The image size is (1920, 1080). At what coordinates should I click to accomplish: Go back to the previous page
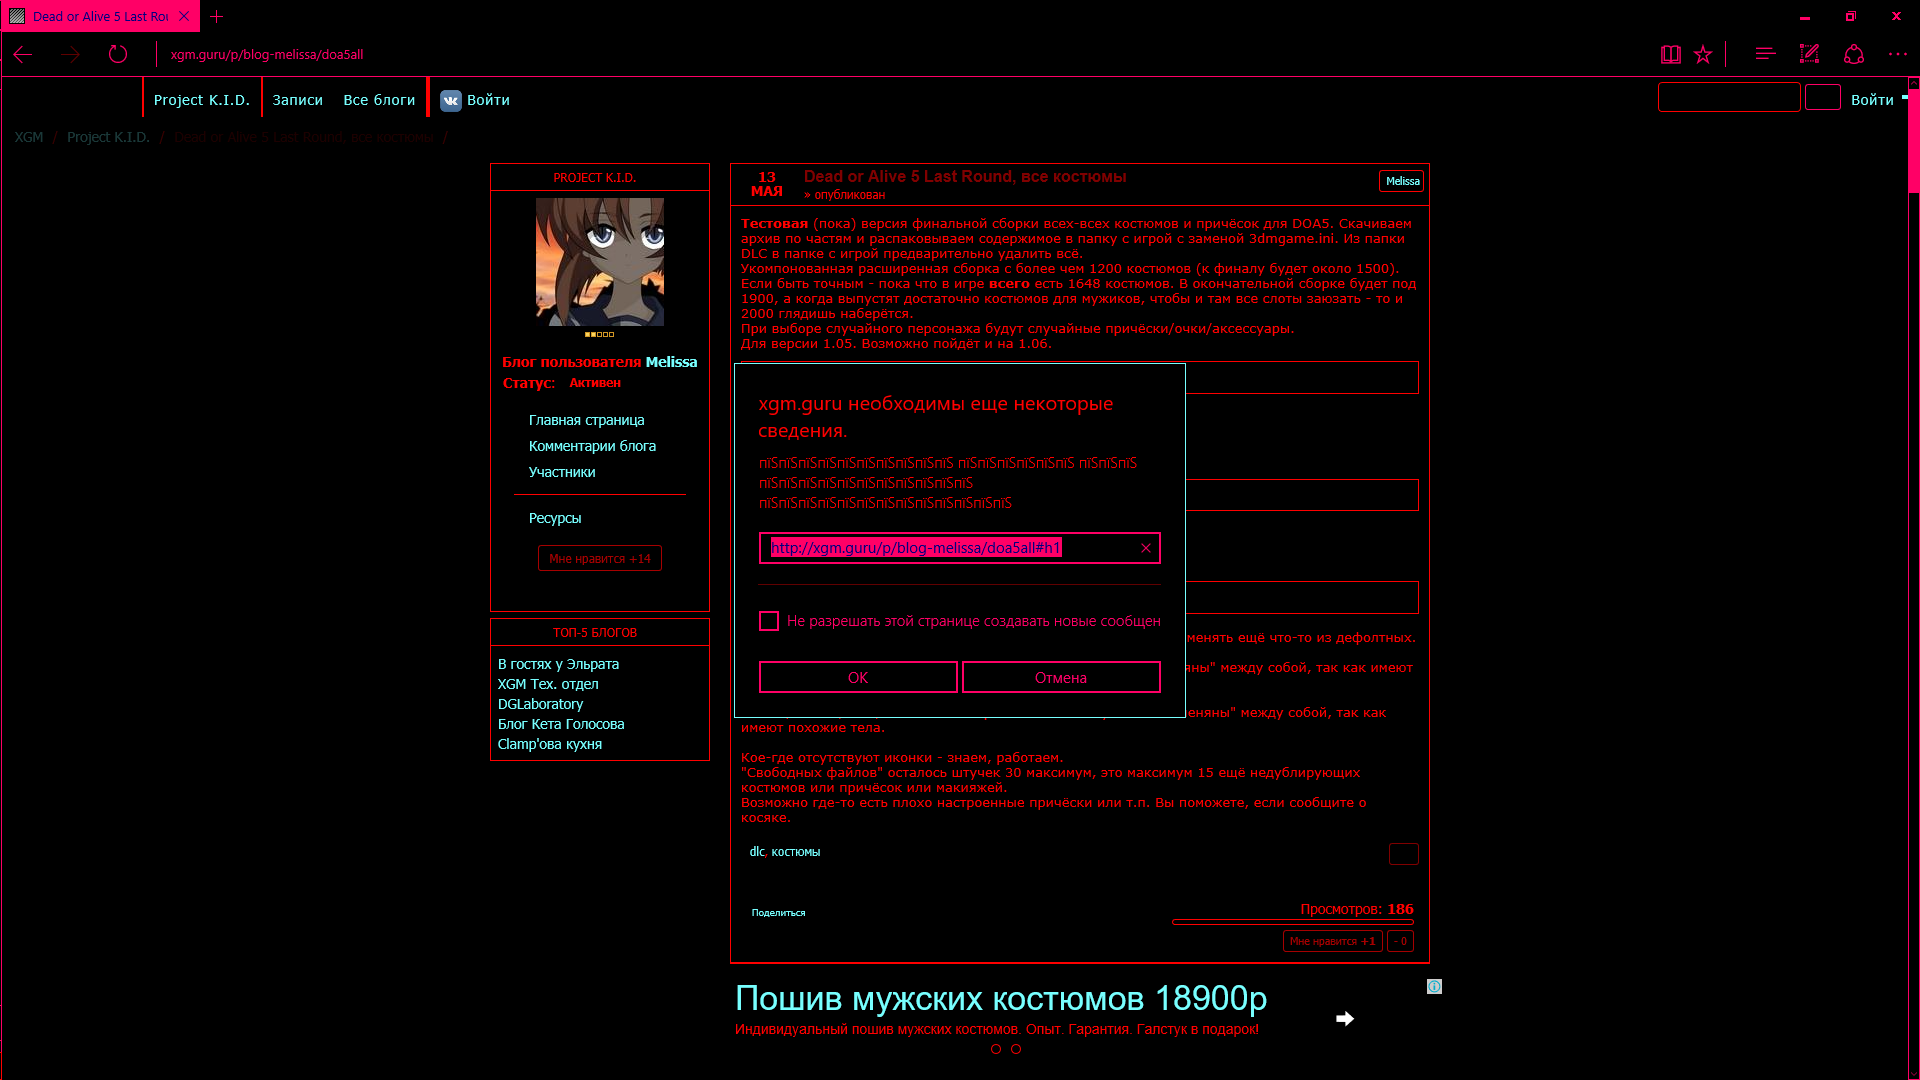click(x=23, y=55)
